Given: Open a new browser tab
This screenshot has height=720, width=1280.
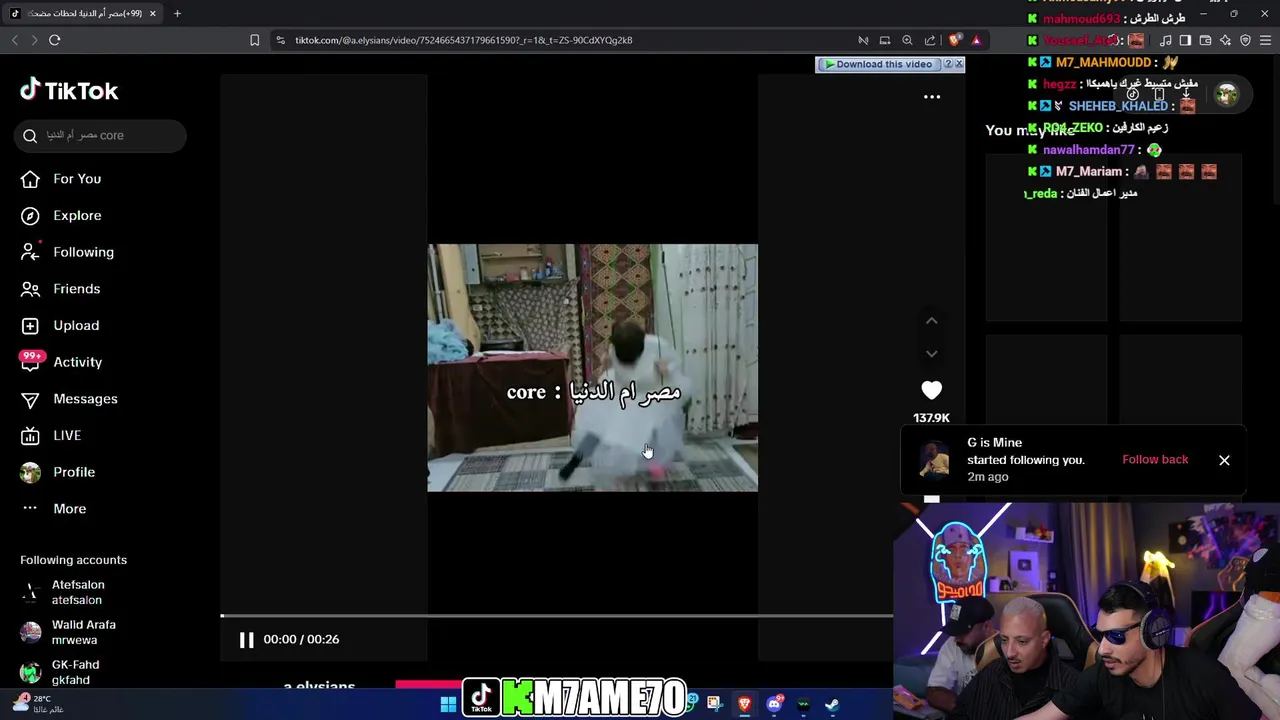Looking at the screenshot, I should coord(177,13).
